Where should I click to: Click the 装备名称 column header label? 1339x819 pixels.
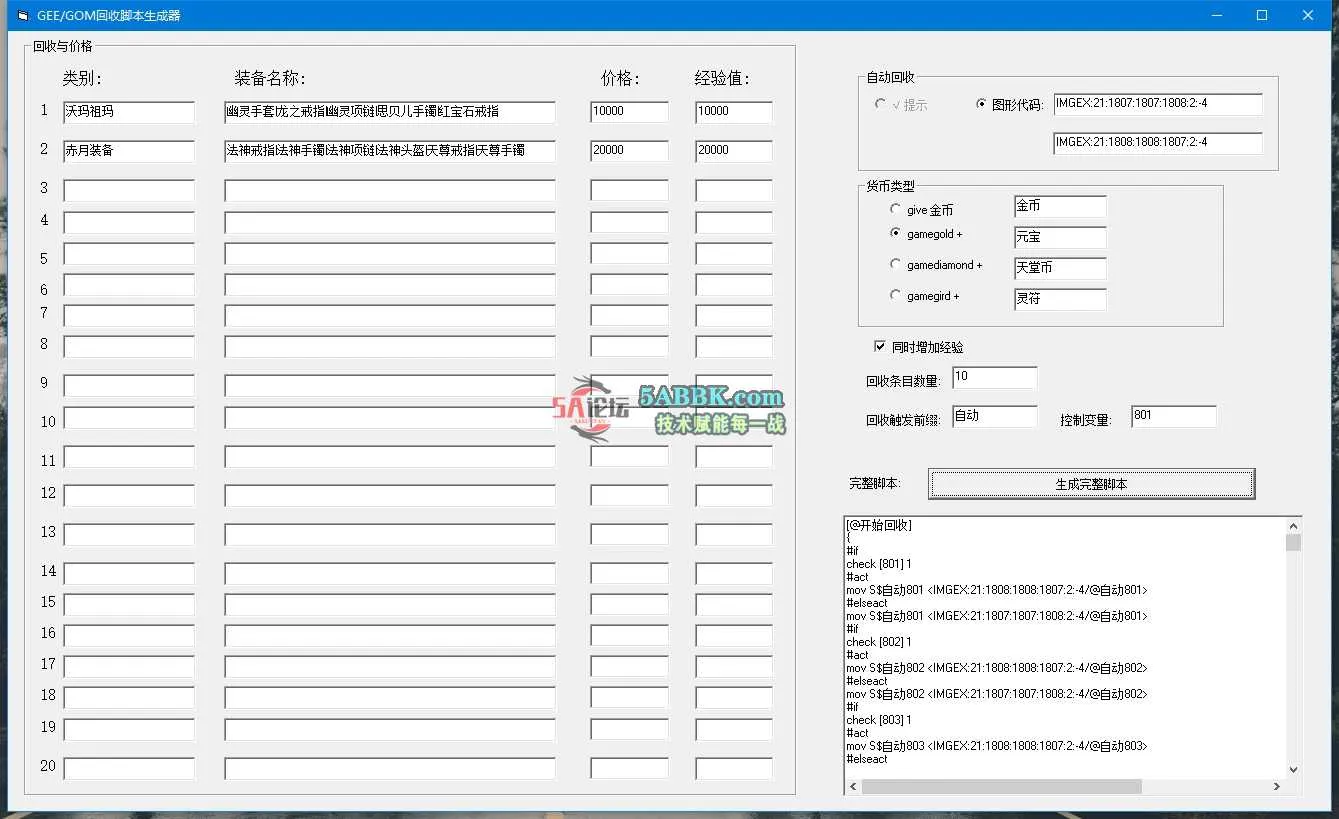(270, 78)
